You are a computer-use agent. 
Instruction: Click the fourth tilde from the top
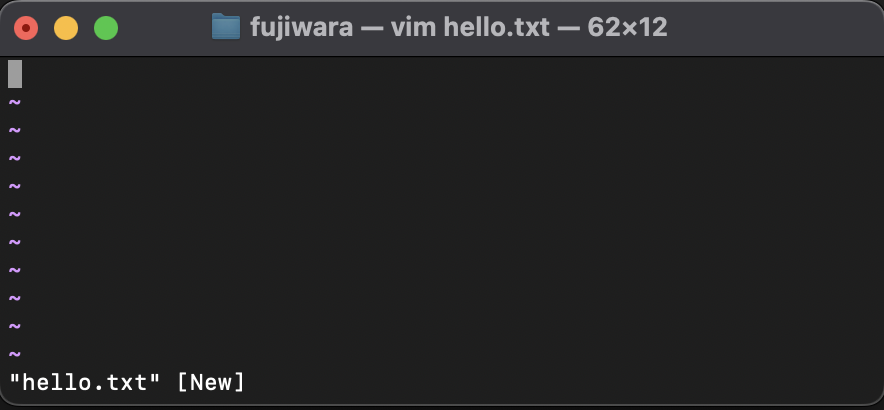point(15,186)
